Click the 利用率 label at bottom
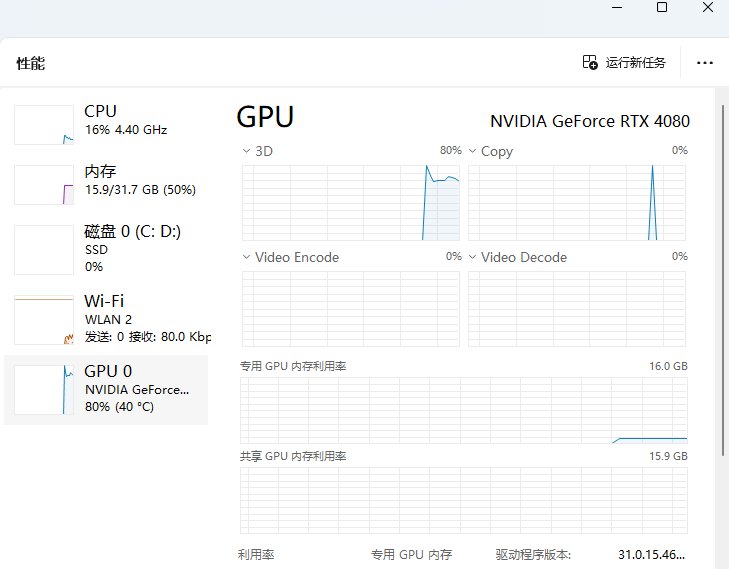729x569 pixels. [x=256, y=554]
